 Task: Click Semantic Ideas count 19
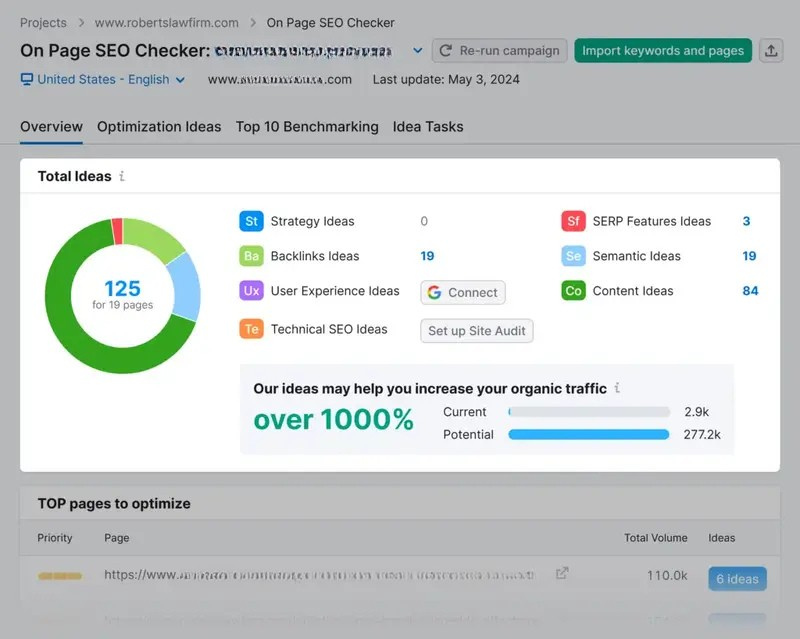(749, 256)
